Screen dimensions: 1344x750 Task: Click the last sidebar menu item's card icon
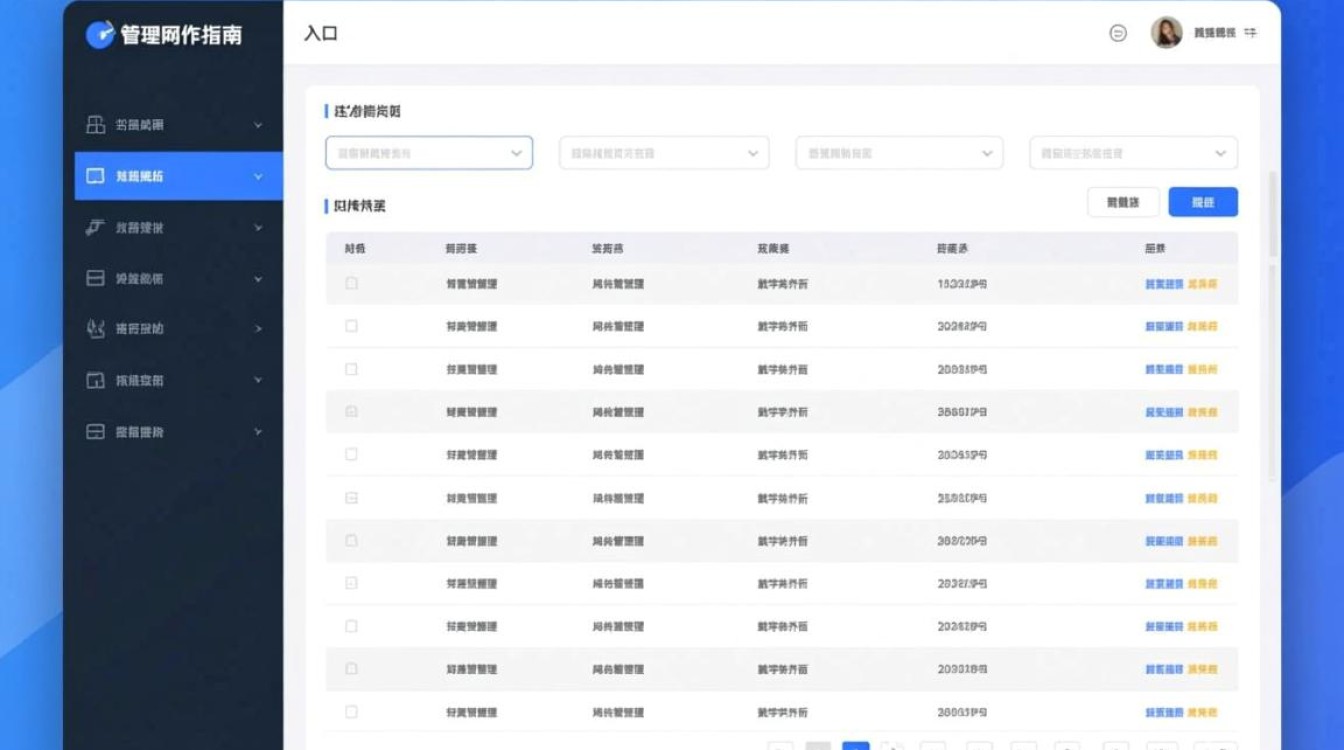tap(95, 432)
